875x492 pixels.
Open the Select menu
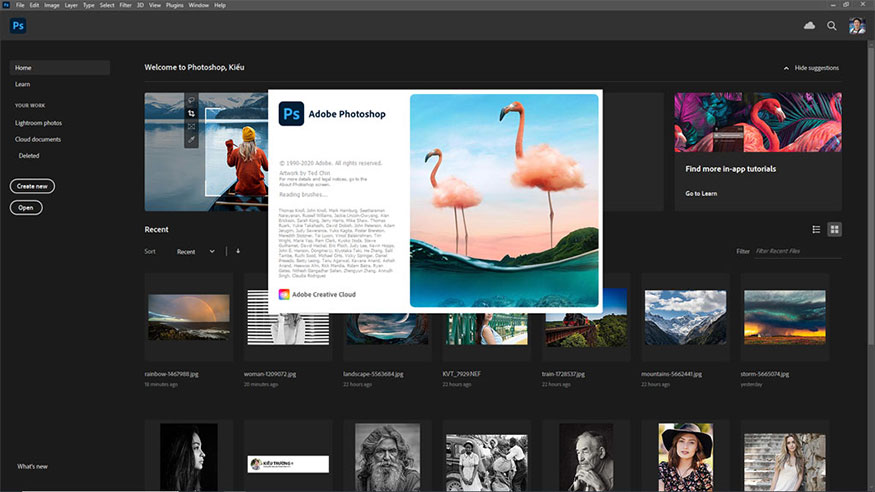[x=107, y=5]
